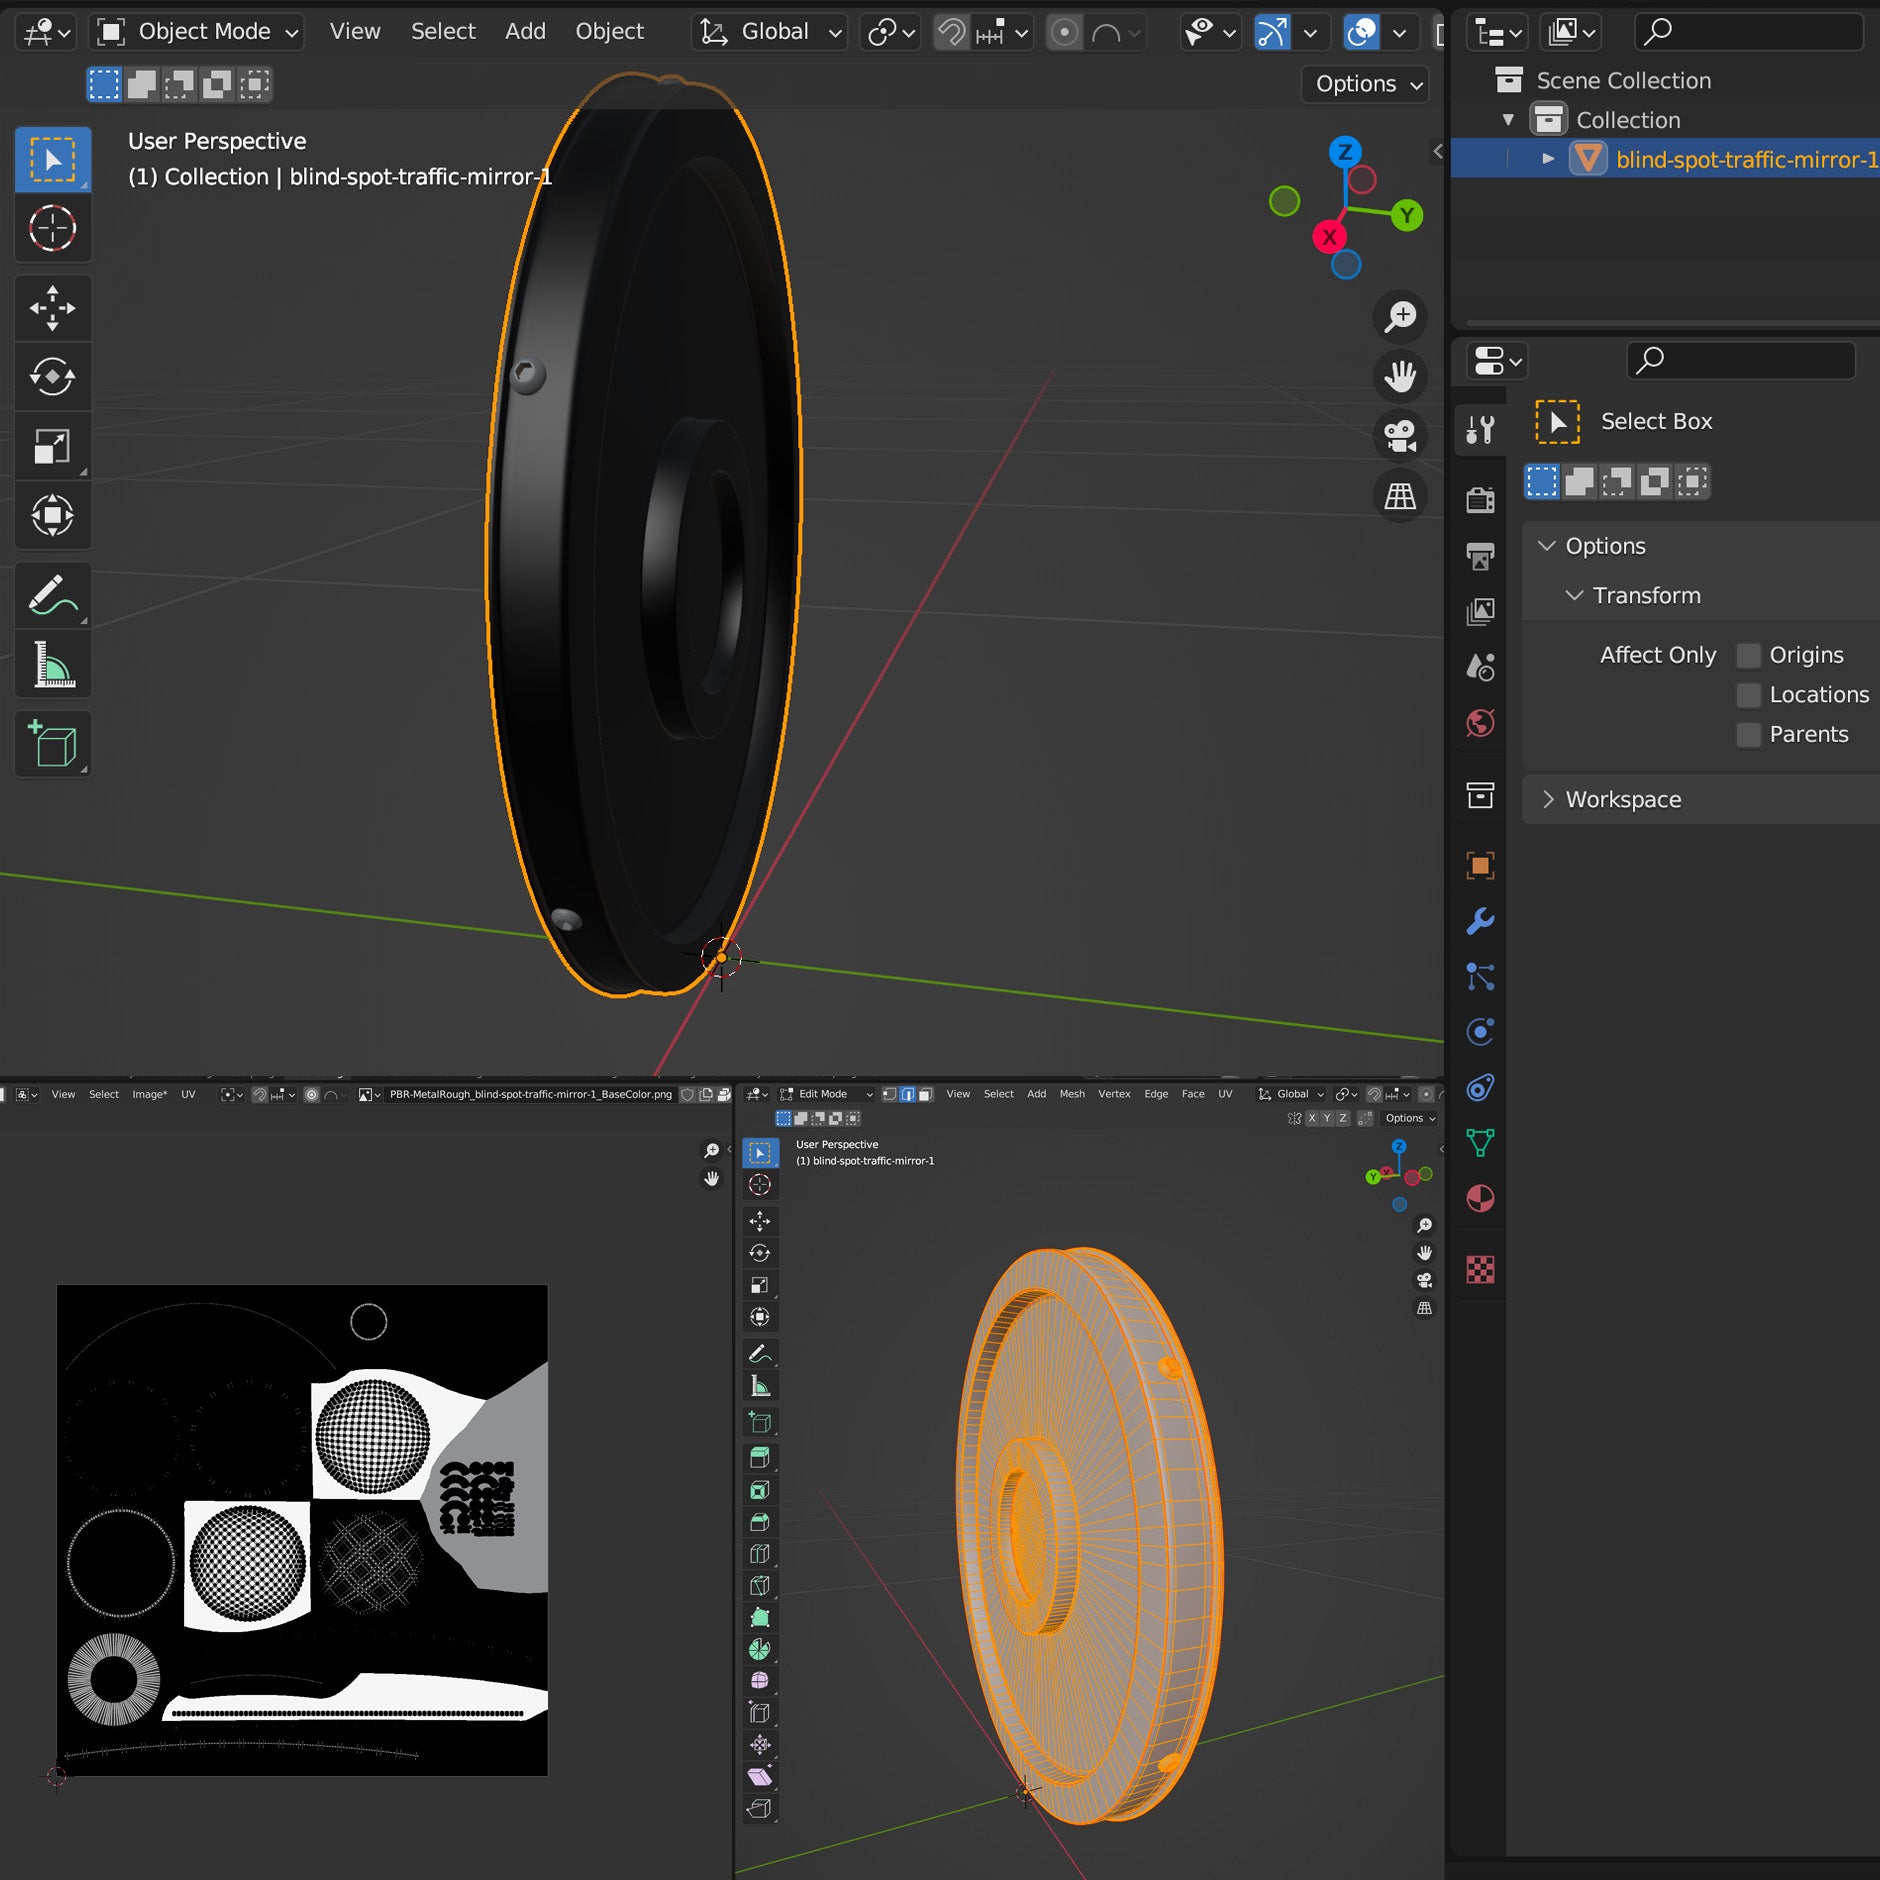Enable Affect Only Parents checkbox
This screenshot has height=1880, width=1880.
(1748, 735)
